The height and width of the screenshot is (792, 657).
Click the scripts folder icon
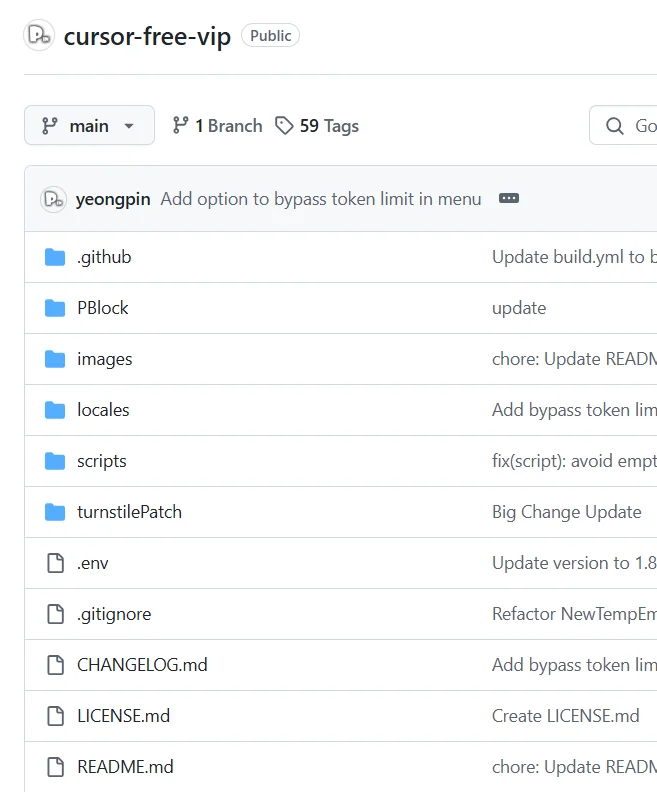click(x=55, y=461)
